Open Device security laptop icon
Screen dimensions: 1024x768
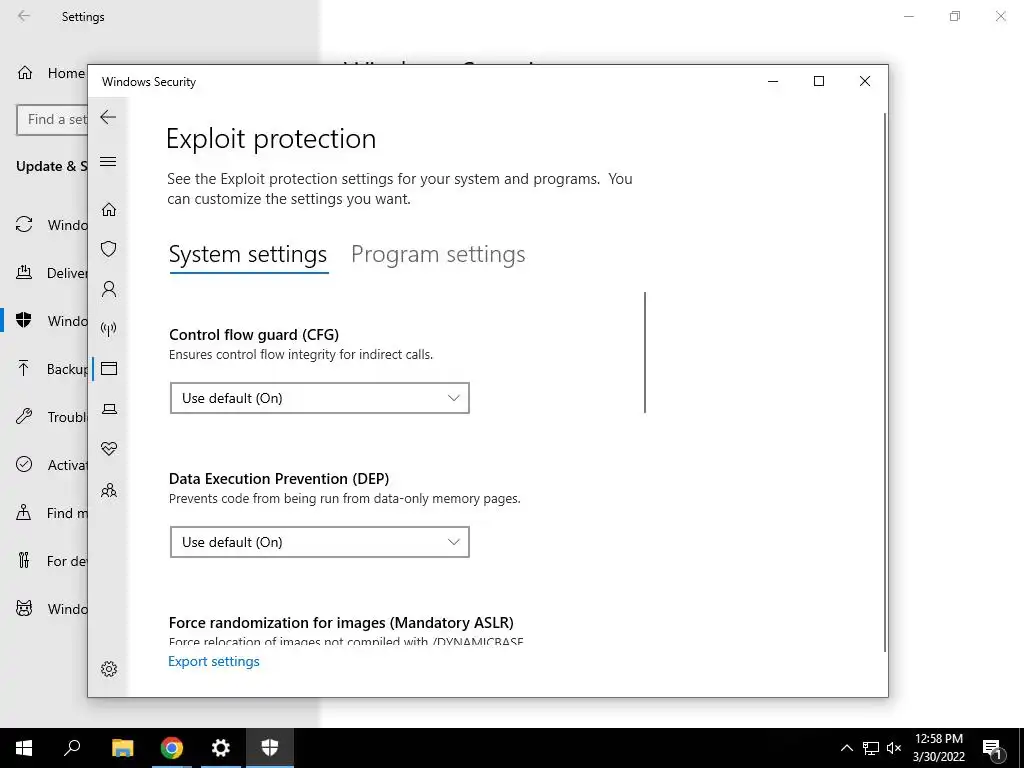pyautogui.click(x=109, y=409)
